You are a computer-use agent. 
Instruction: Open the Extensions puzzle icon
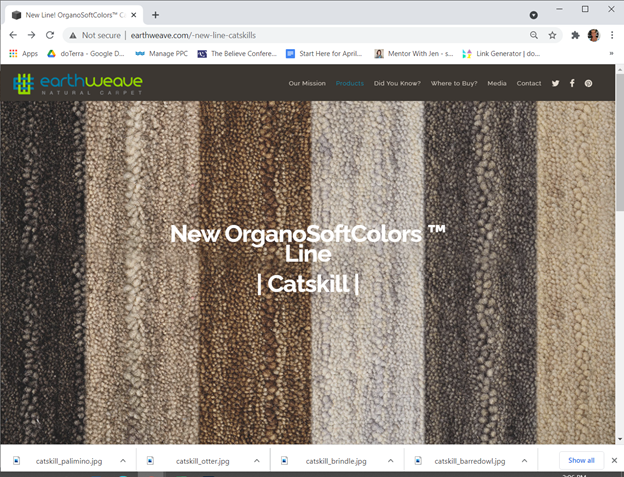tap(575, 35)
